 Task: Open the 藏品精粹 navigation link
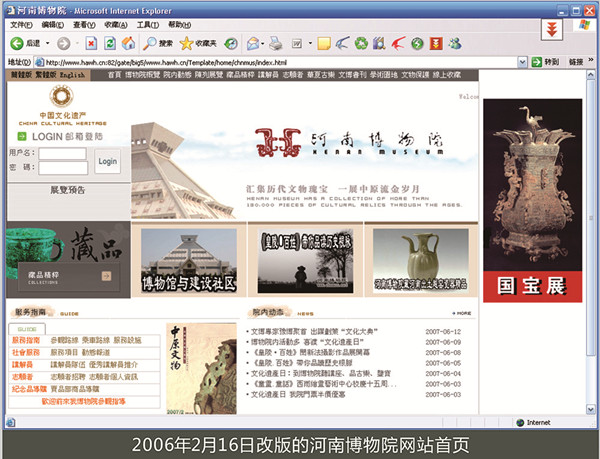click(240, 75)
